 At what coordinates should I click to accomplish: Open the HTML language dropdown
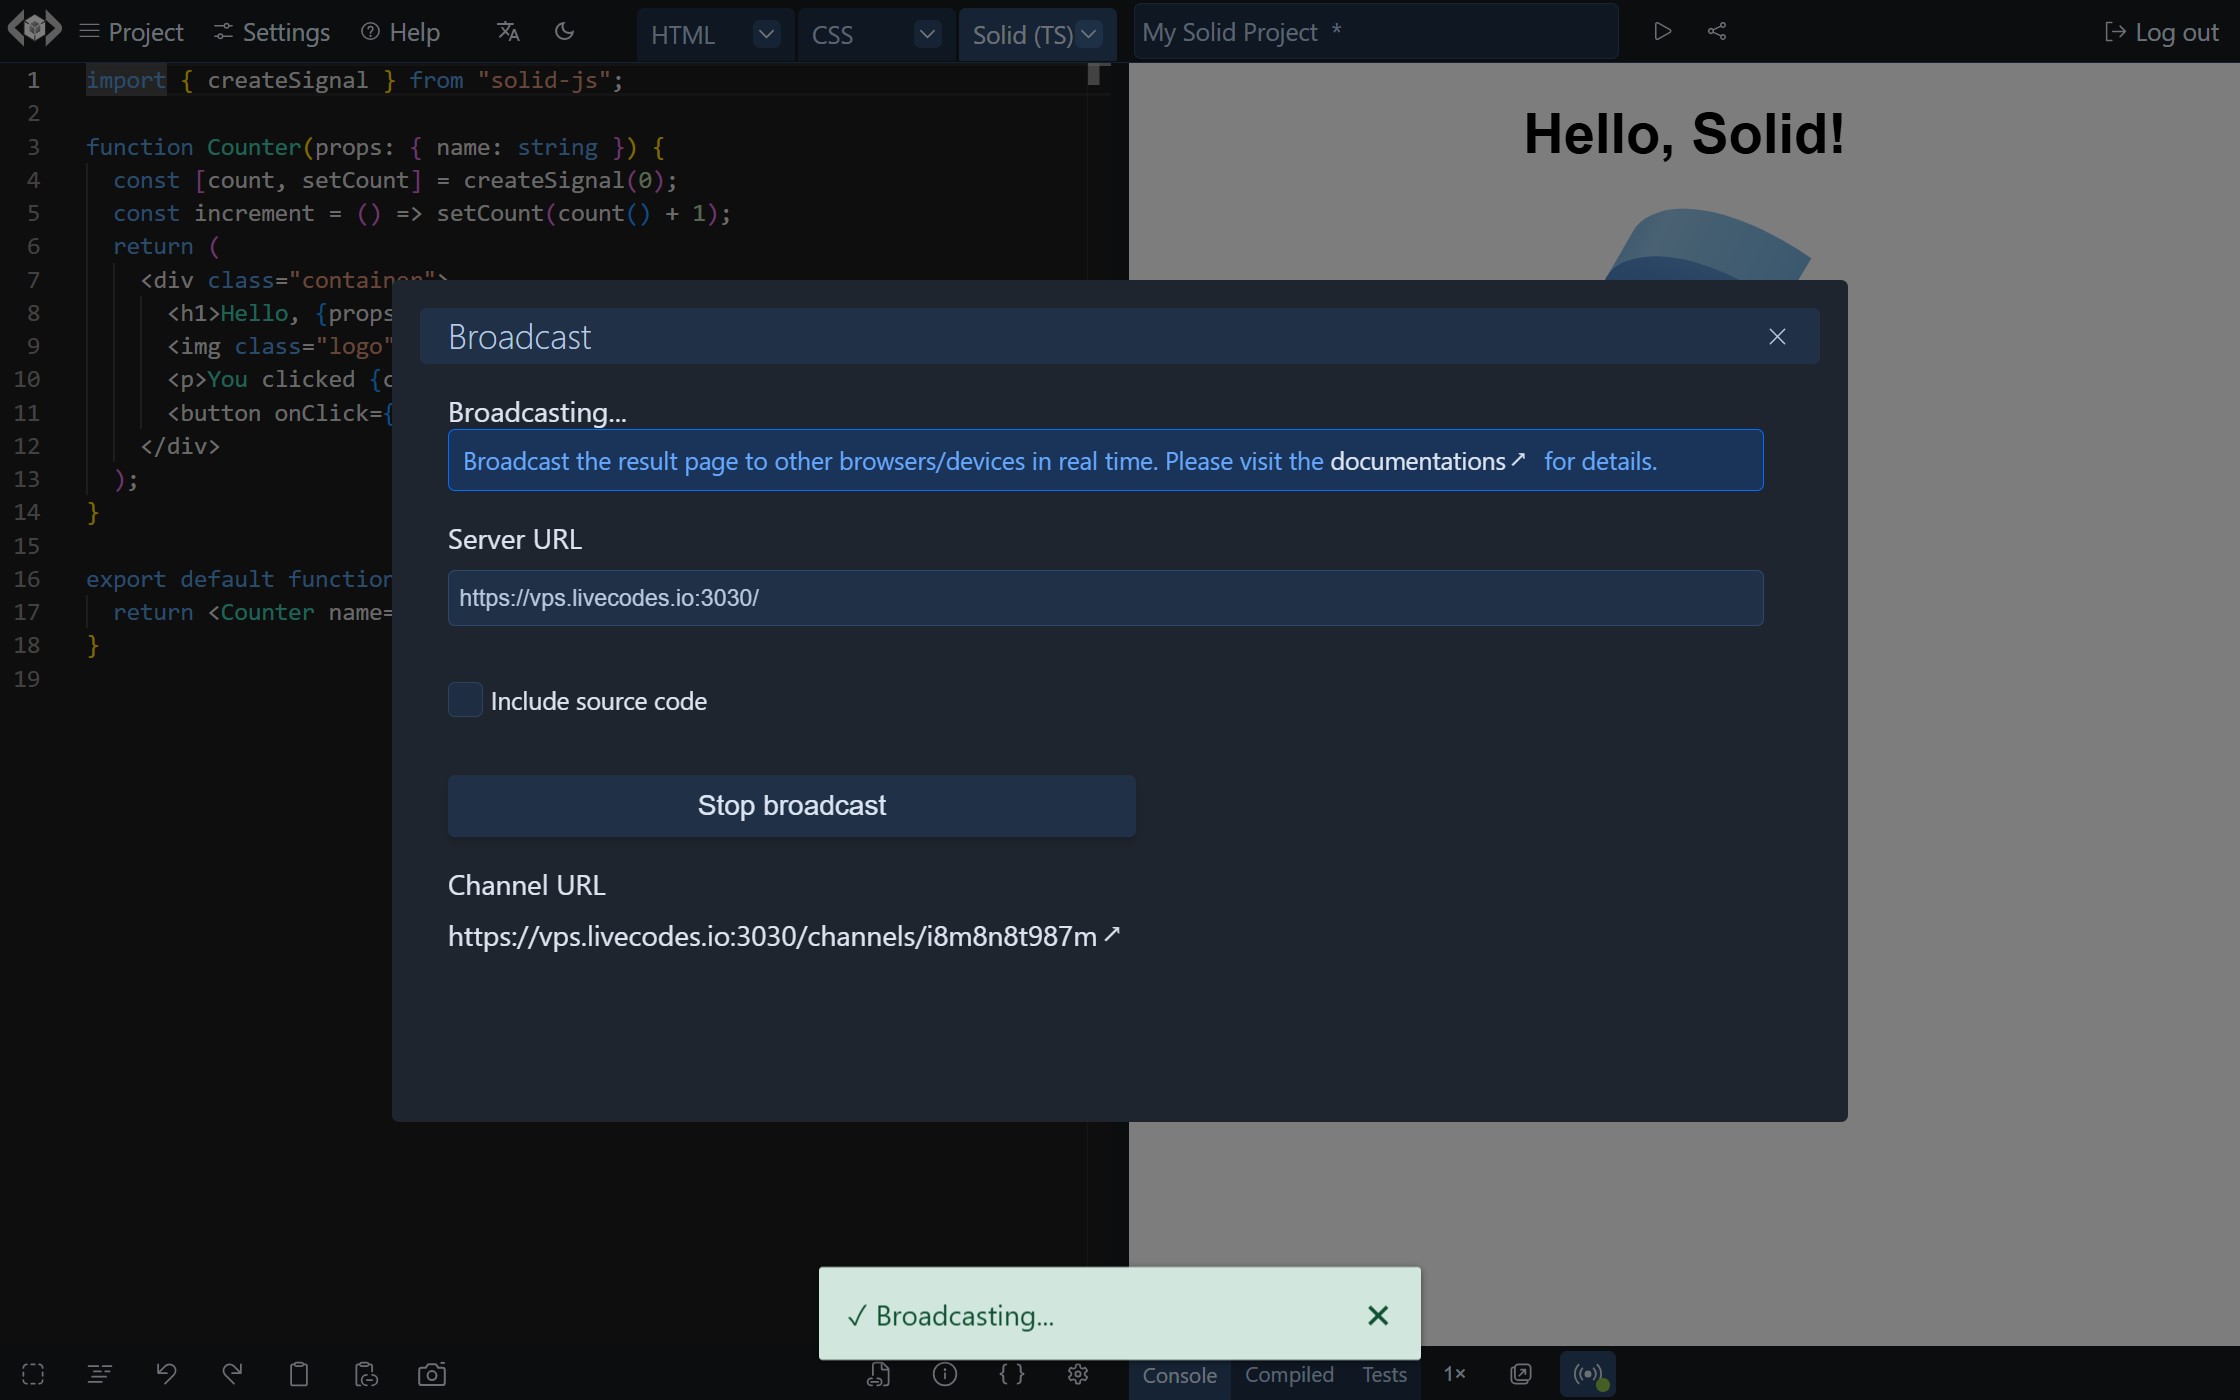point(765,33)
